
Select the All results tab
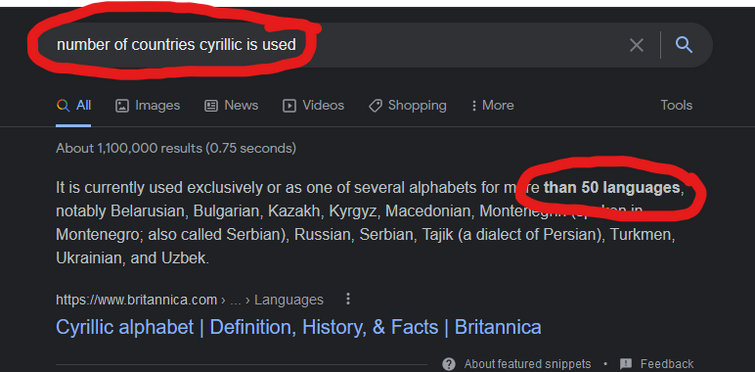coord(74,105)
